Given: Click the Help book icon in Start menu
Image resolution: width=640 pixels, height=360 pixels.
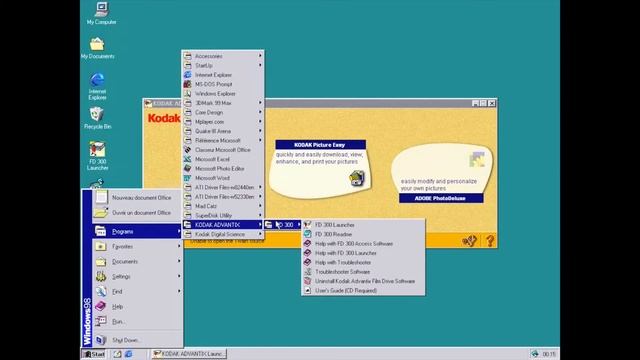Looking at the screenshot, I should point(101,306).
